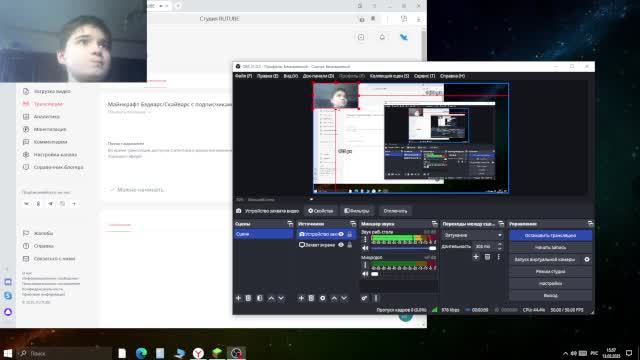Toggle visibility of video capture device source
The height and width of the screenshot is (360, 640).
point(341,234)
